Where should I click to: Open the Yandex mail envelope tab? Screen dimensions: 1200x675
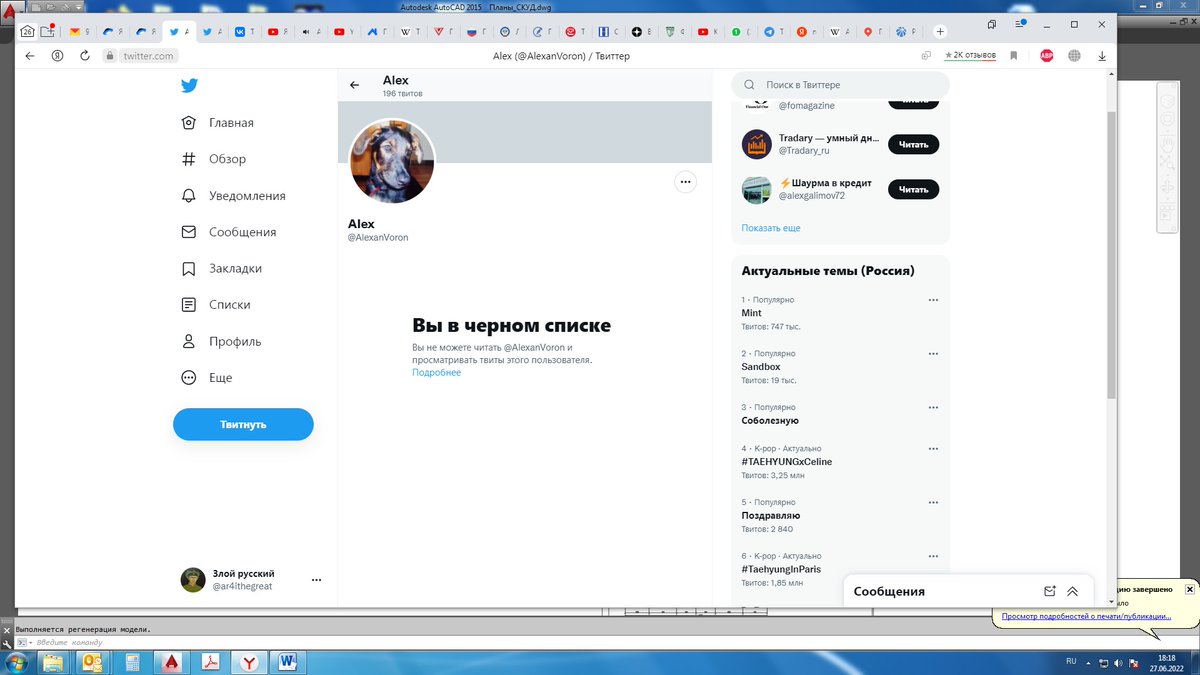tap(79, 32)
